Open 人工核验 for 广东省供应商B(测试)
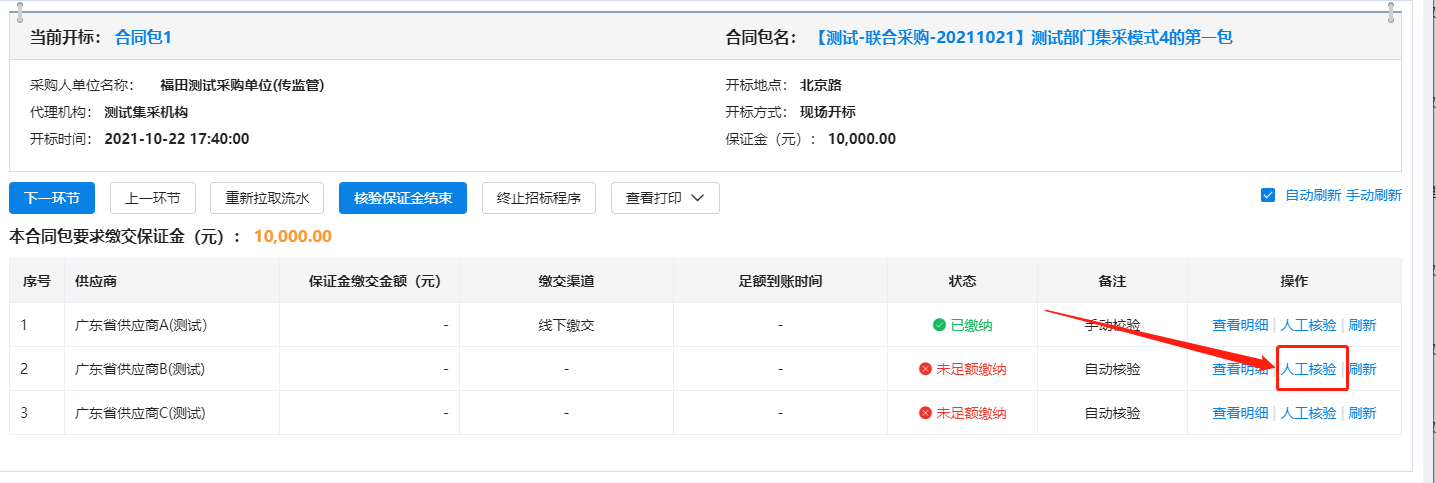Screen dimensions: 1436x483 pyautogui.click(x=1308, y=369)
